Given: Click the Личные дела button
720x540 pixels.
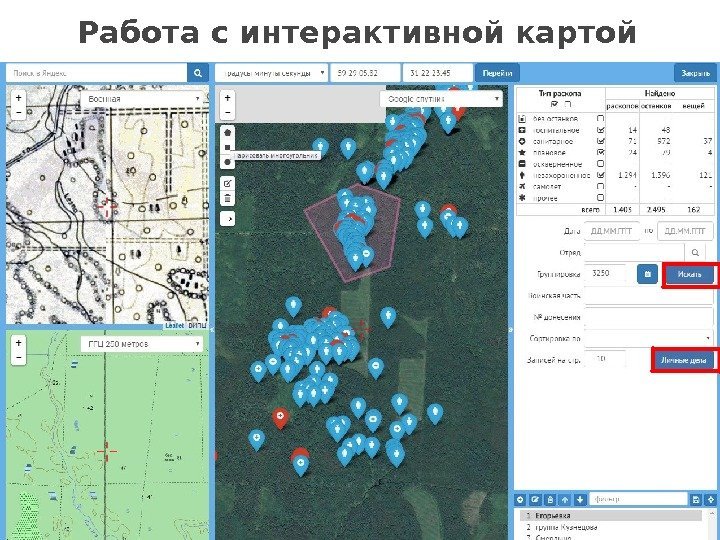Looking at the screenshot, I should (x=683, y=360).
